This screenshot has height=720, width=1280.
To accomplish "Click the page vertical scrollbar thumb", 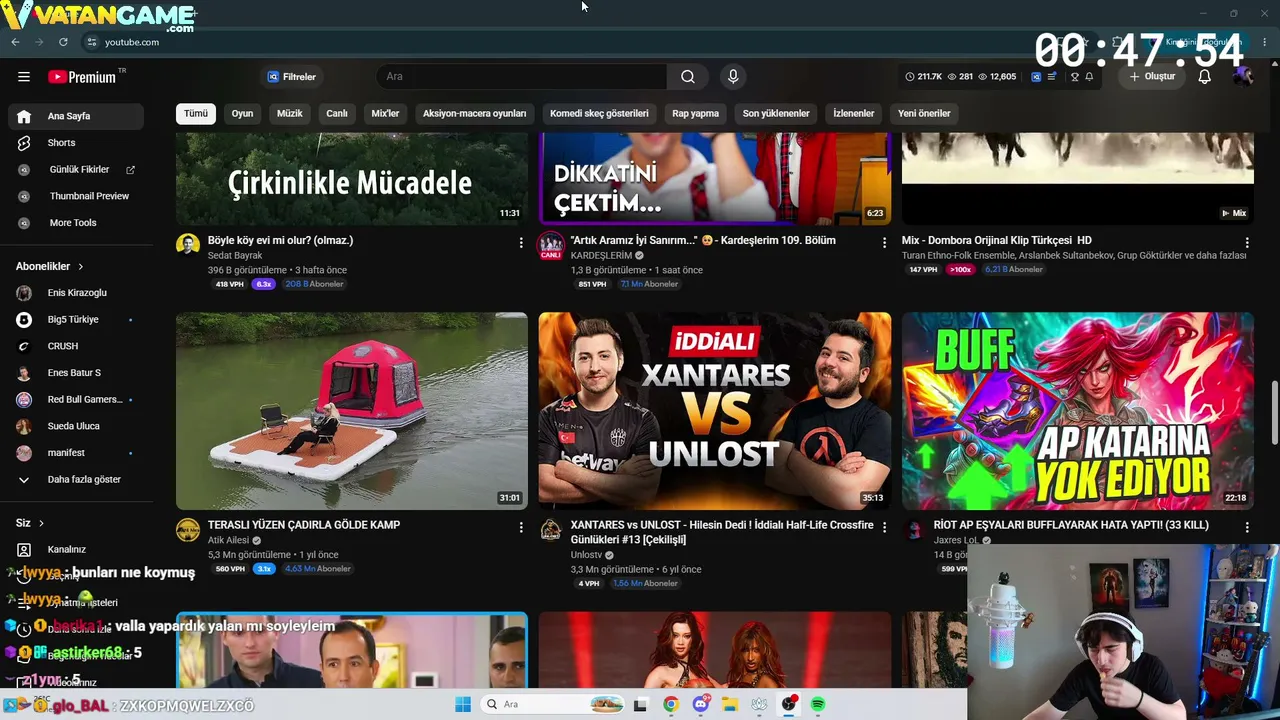I will (1274, 412).
